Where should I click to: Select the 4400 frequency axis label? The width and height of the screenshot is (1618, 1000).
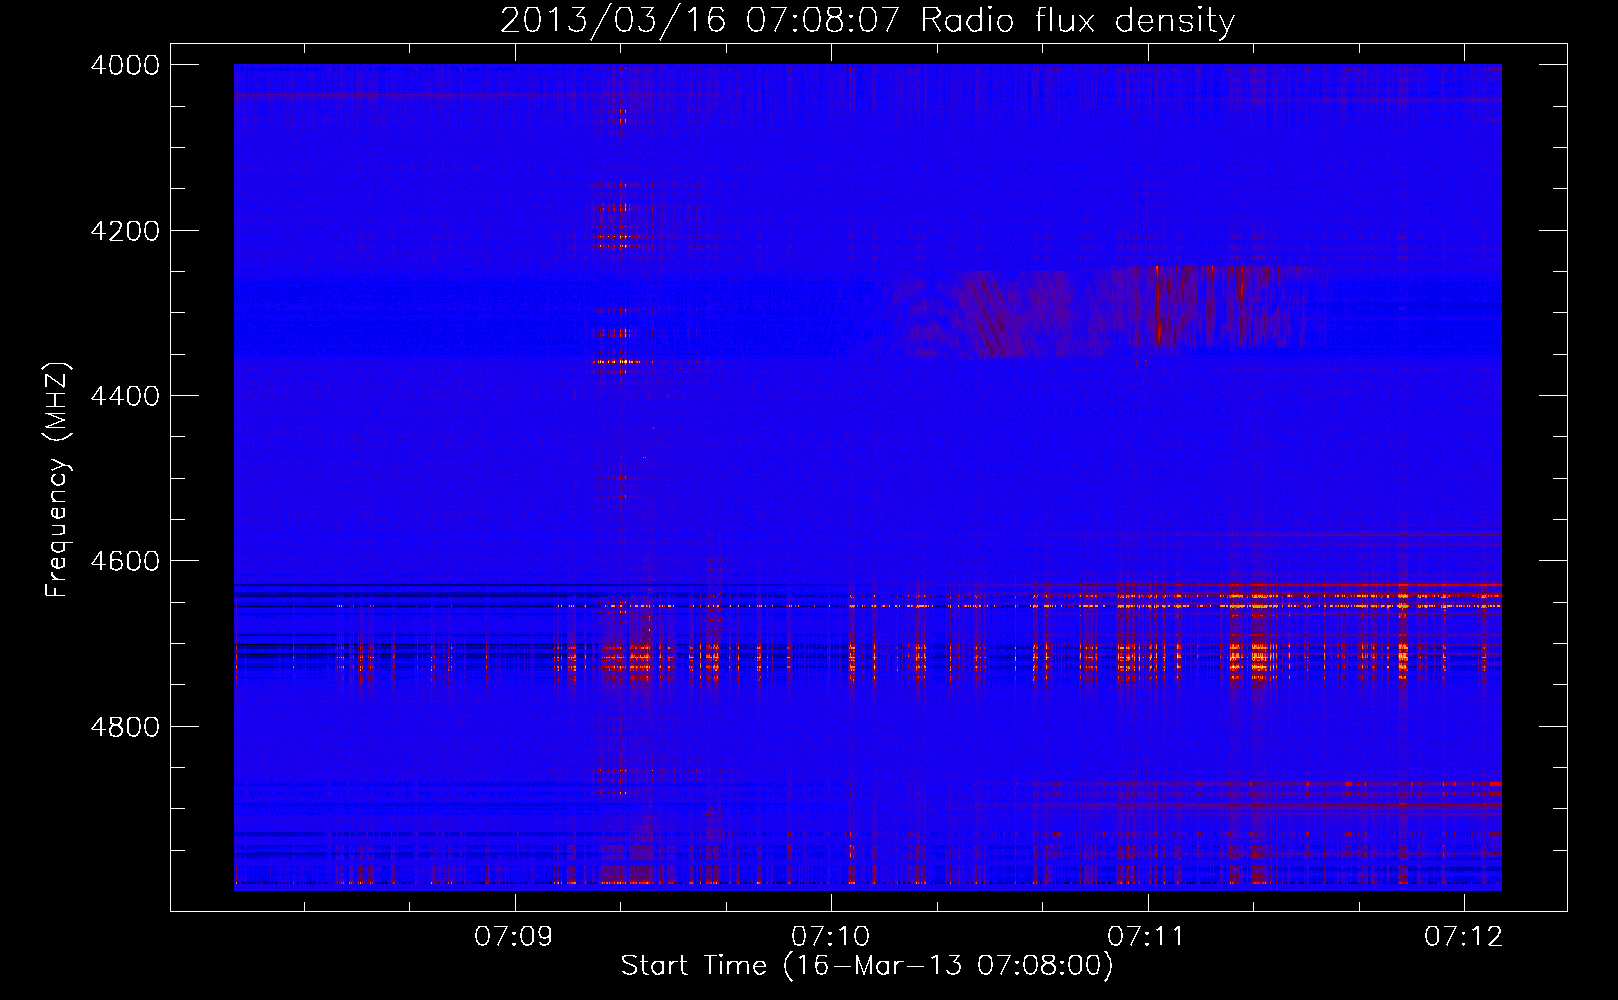125,396
